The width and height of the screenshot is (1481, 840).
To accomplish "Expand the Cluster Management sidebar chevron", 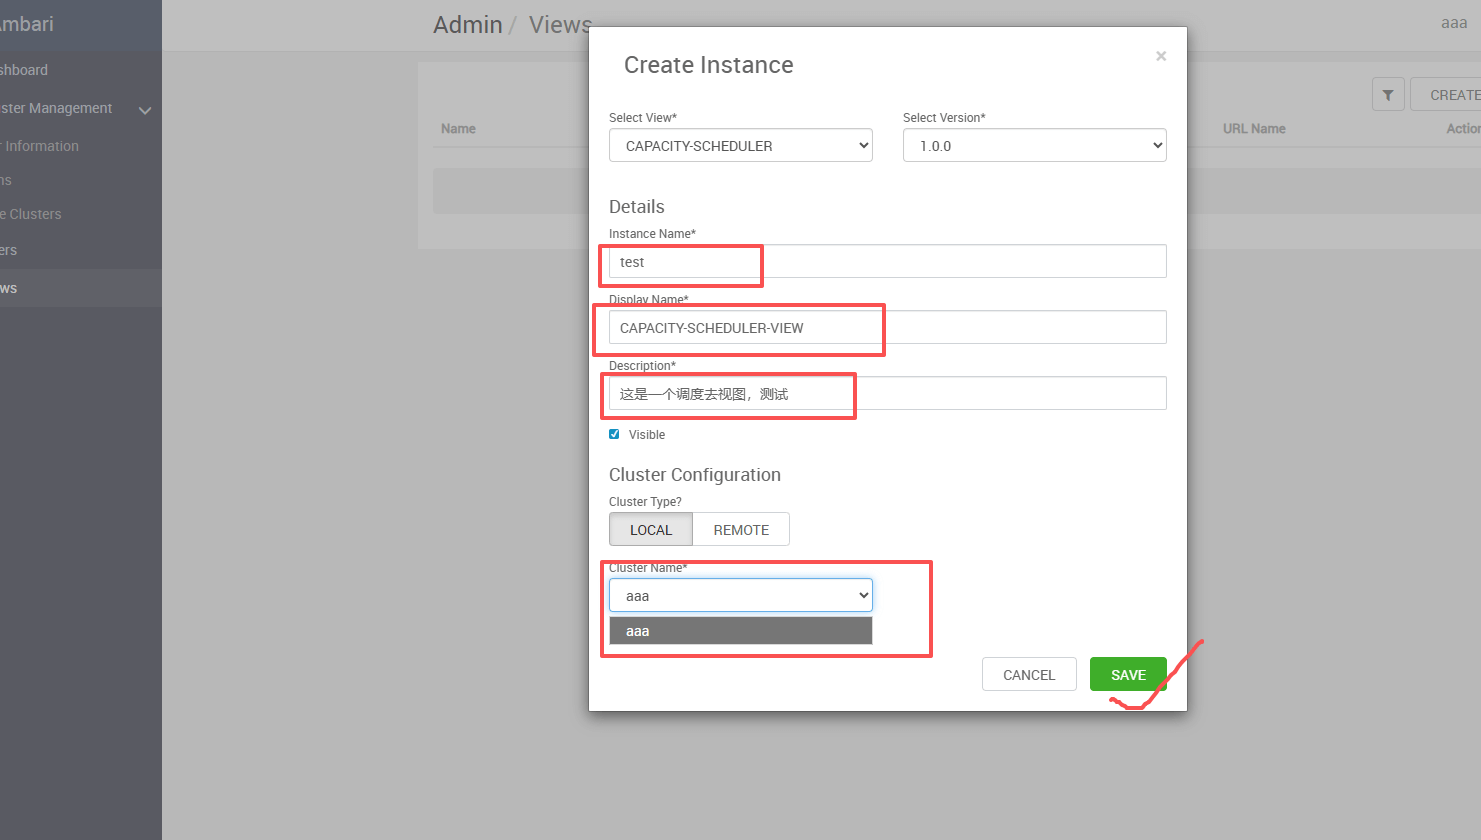I will (x=145, y=110).
